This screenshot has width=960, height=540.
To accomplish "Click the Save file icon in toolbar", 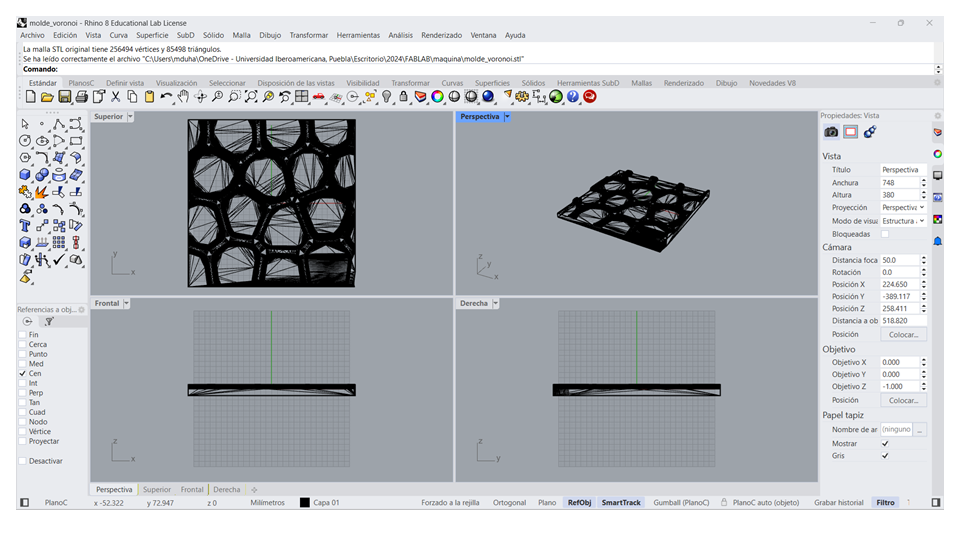I will point(65,97).
